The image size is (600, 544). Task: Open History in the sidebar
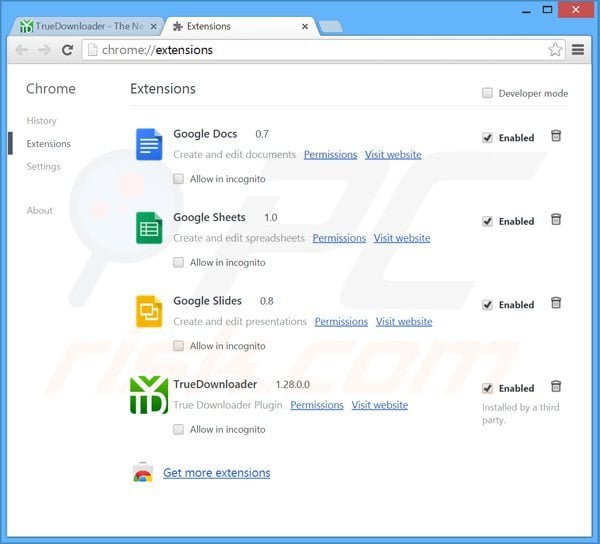(x=41, y=121)
